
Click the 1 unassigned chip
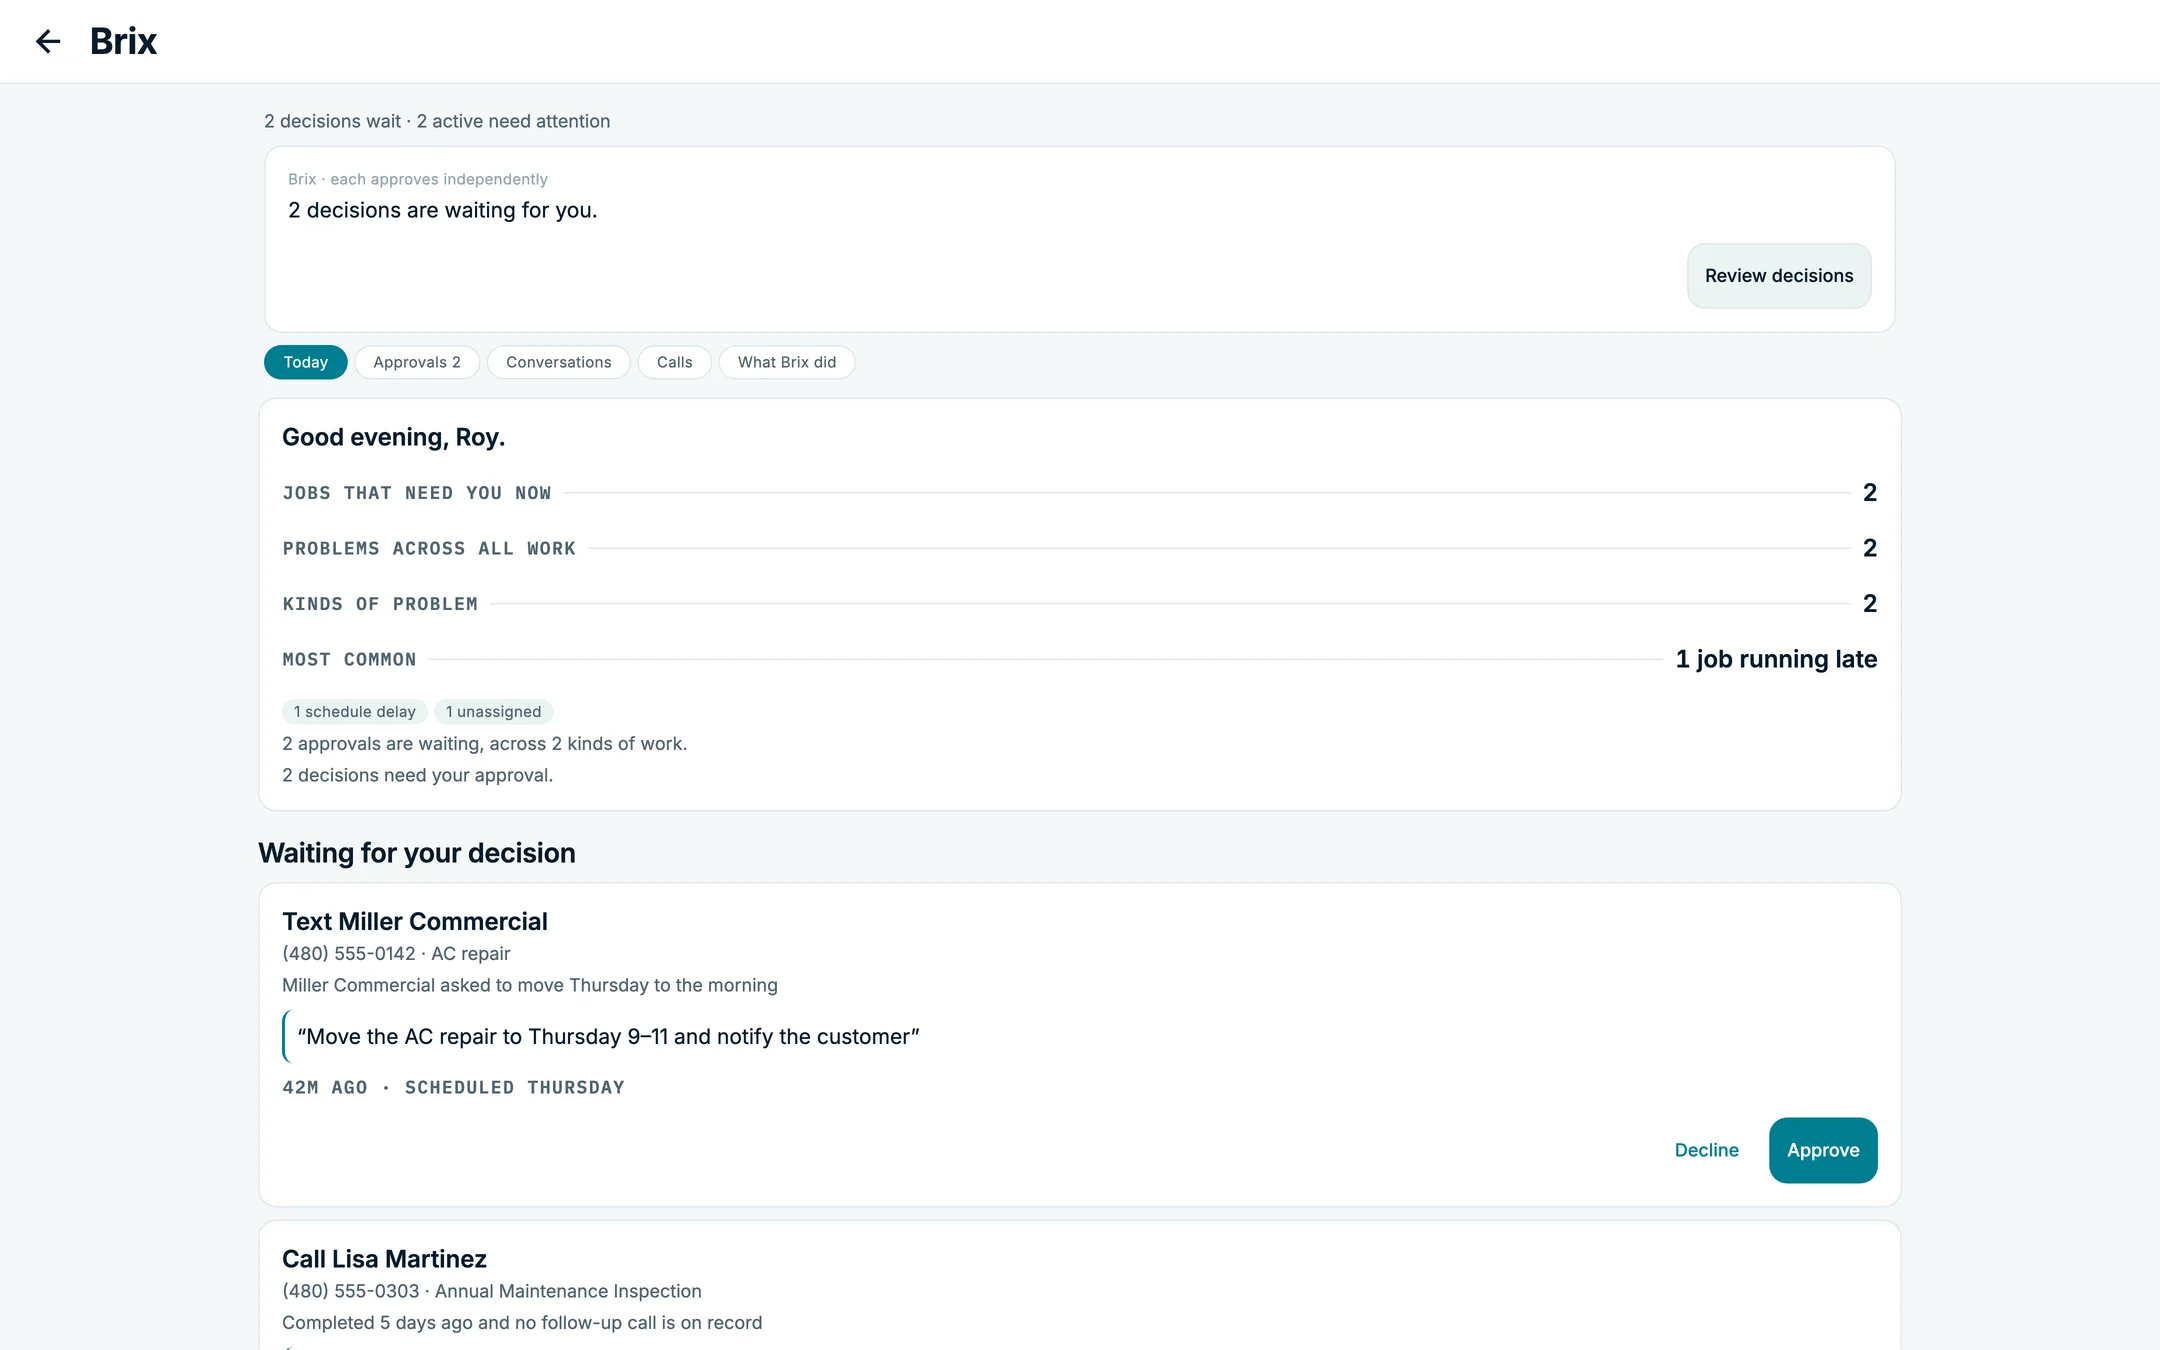tap(493, 712)
